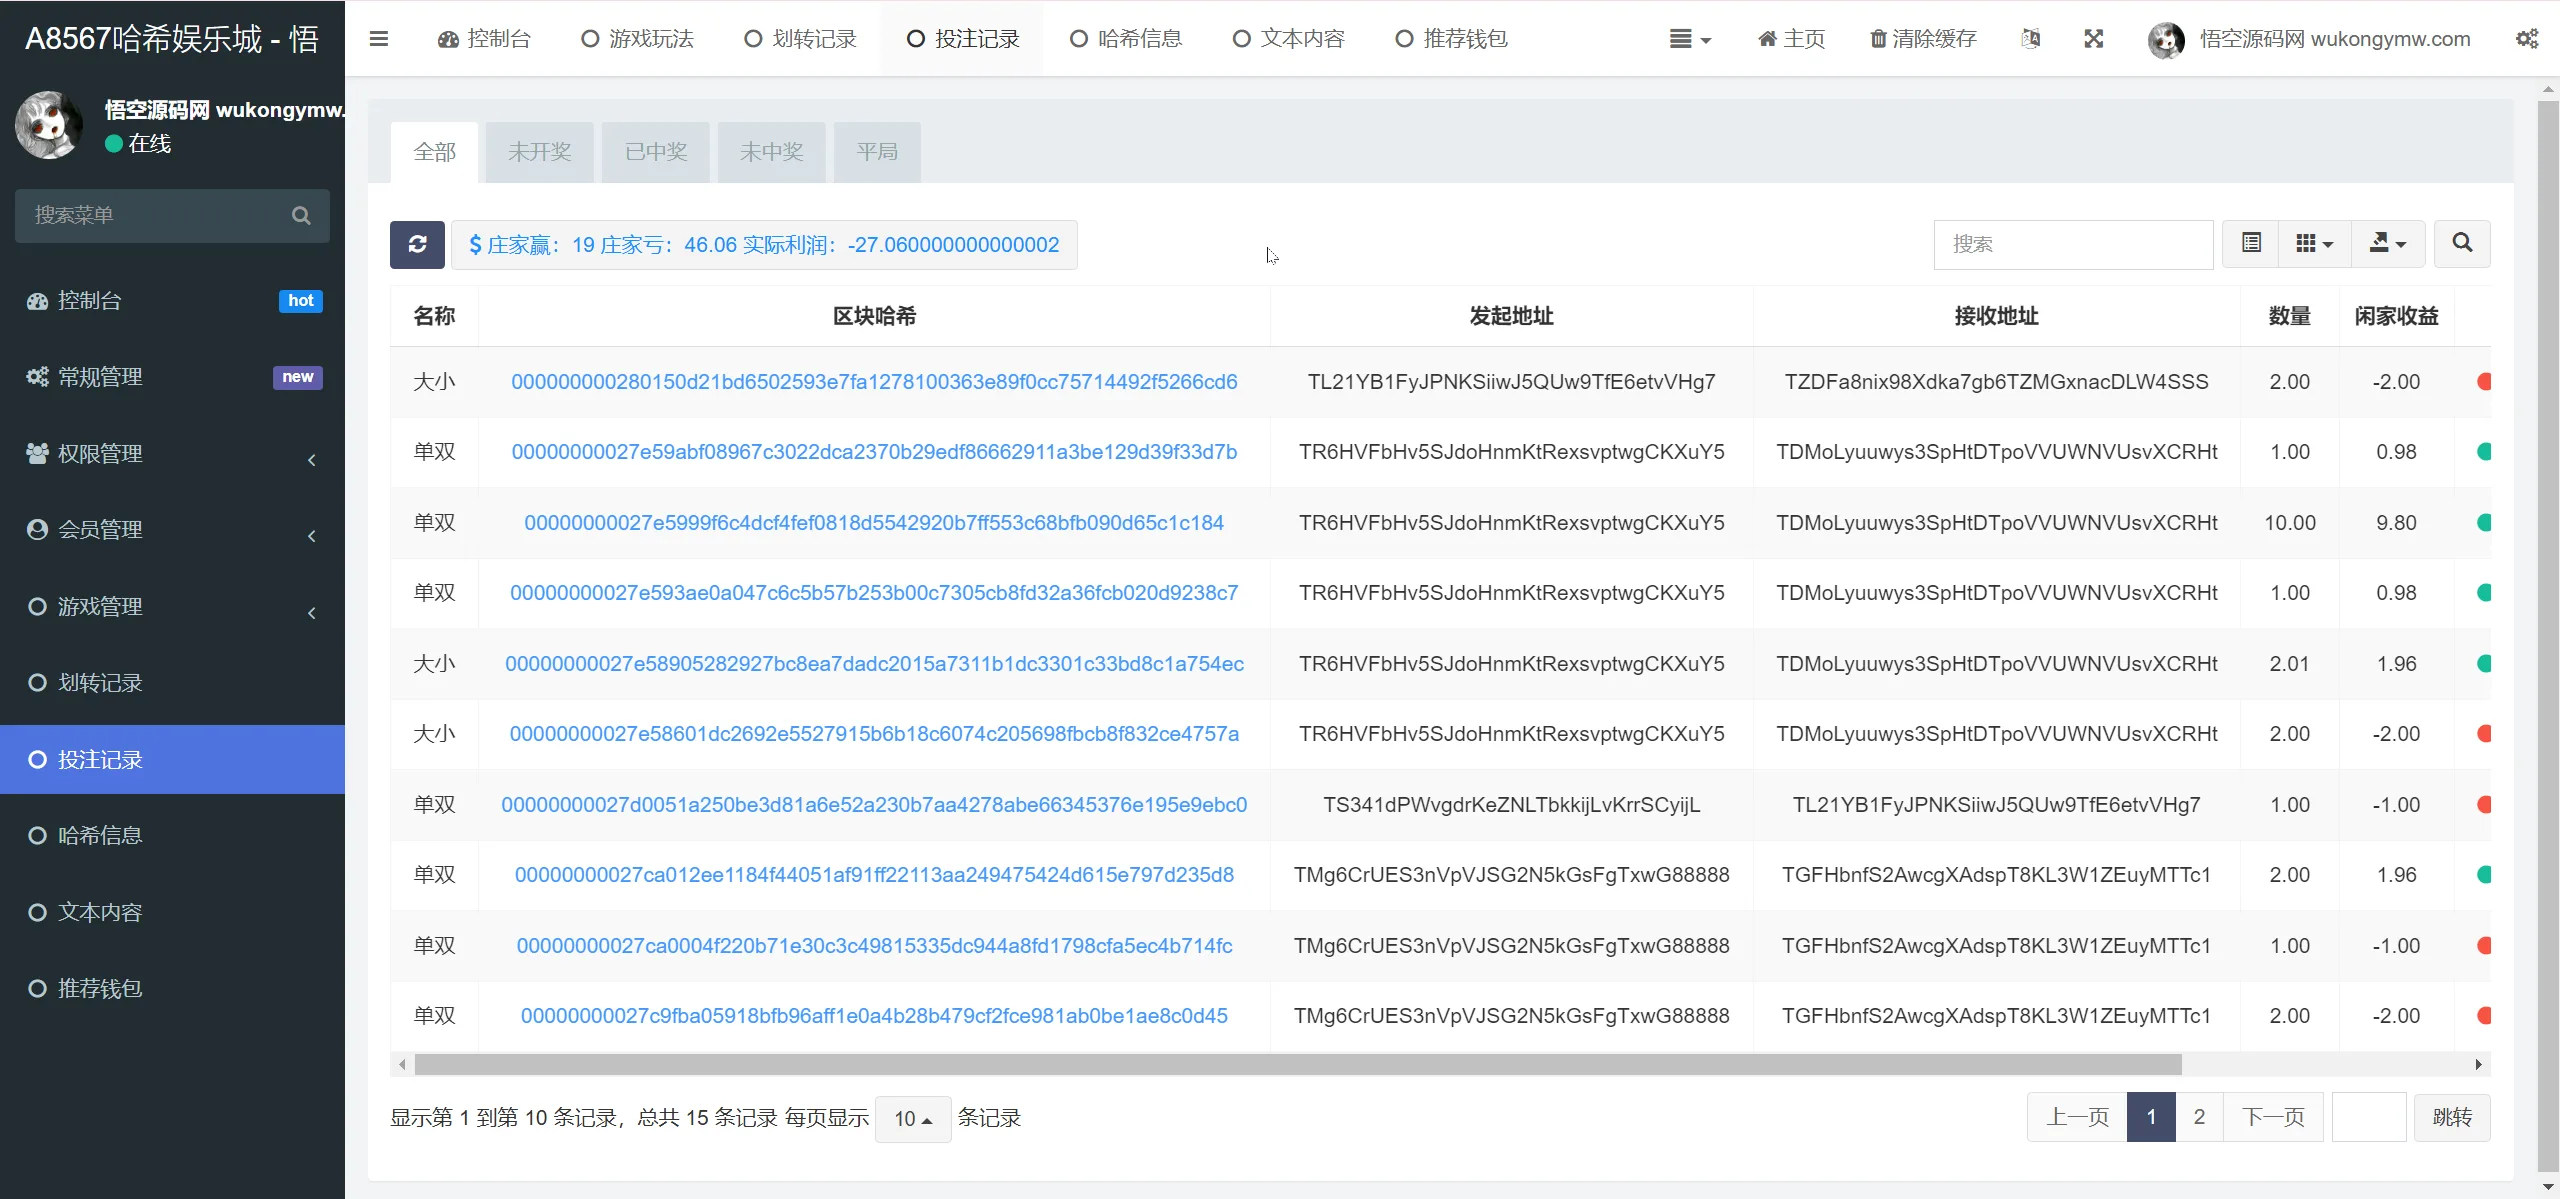This screenshot has height=1199, width=2560.
Task: Search records using the magnifier icon
Action: pos(2461,243)
